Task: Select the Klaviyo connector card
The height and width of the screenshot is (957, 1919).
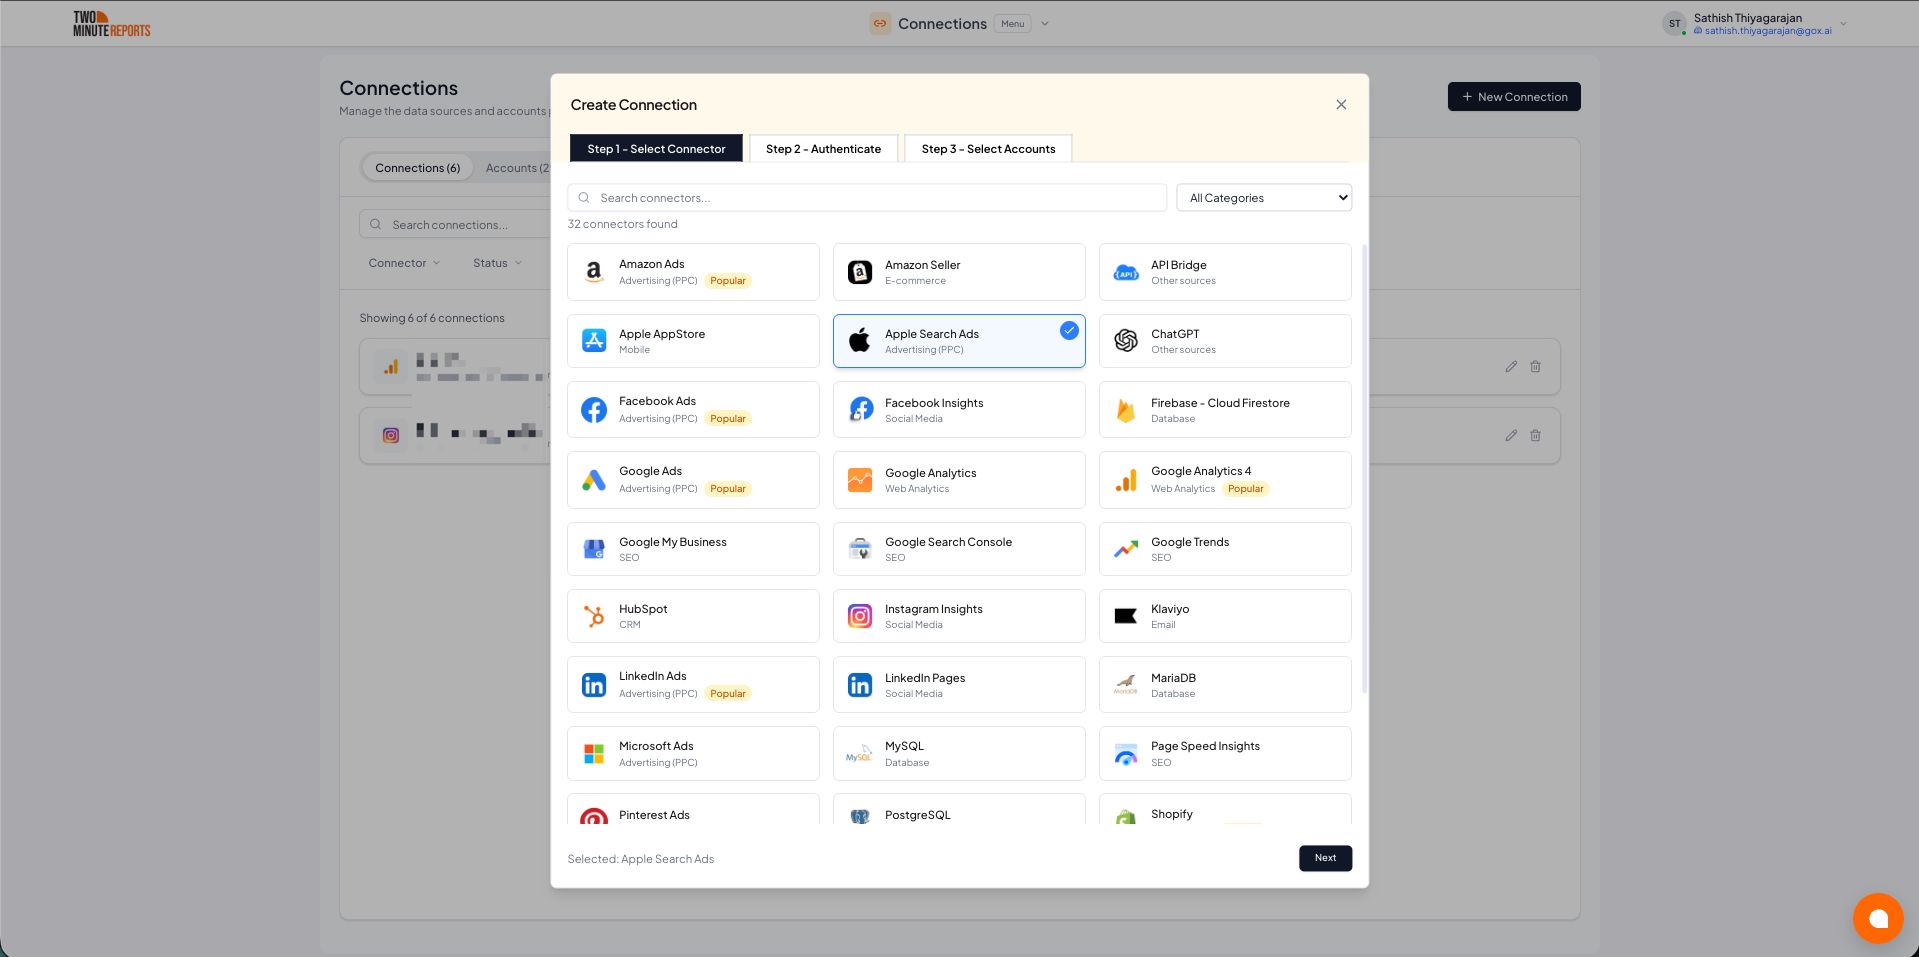Action: pos(1224,616)
